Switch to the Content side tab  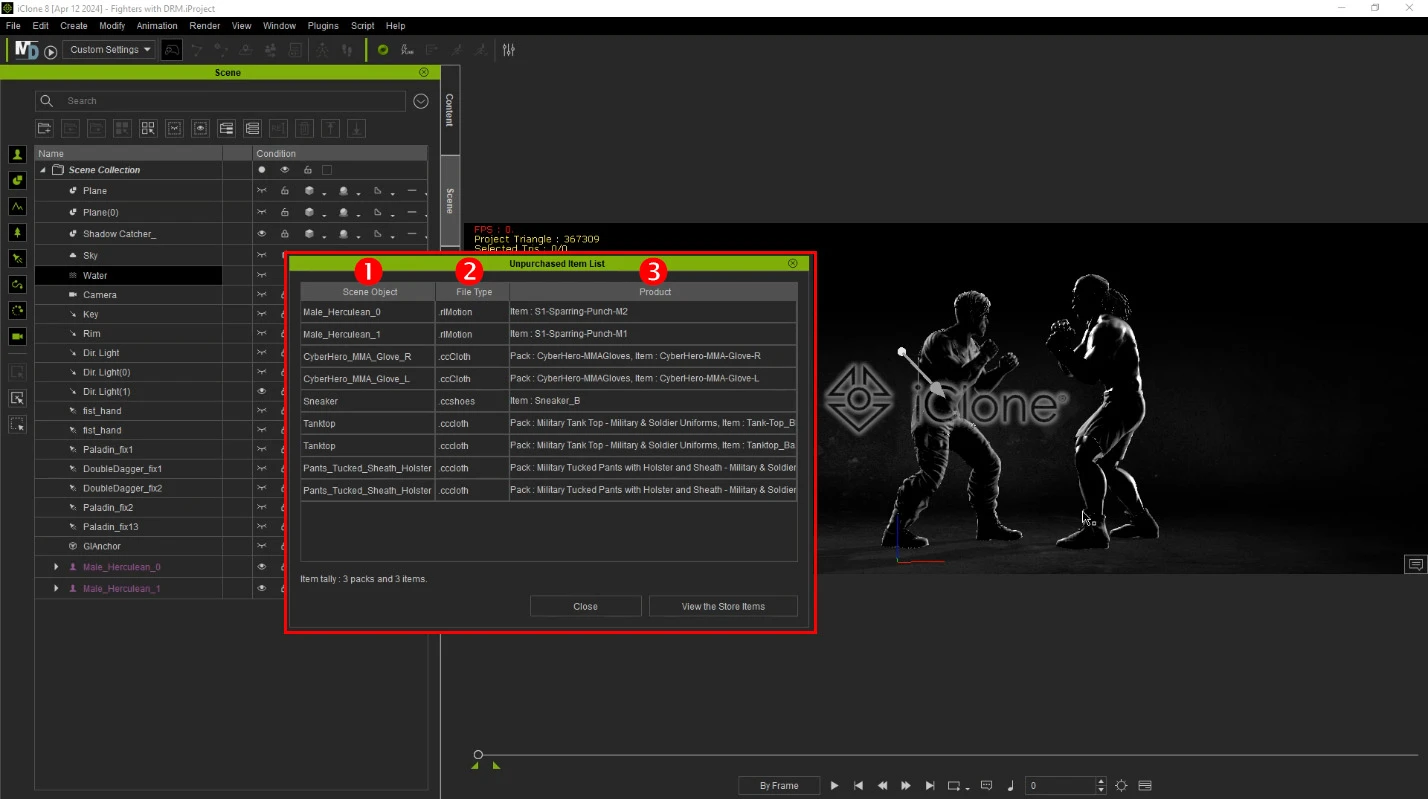click(449, 110)
